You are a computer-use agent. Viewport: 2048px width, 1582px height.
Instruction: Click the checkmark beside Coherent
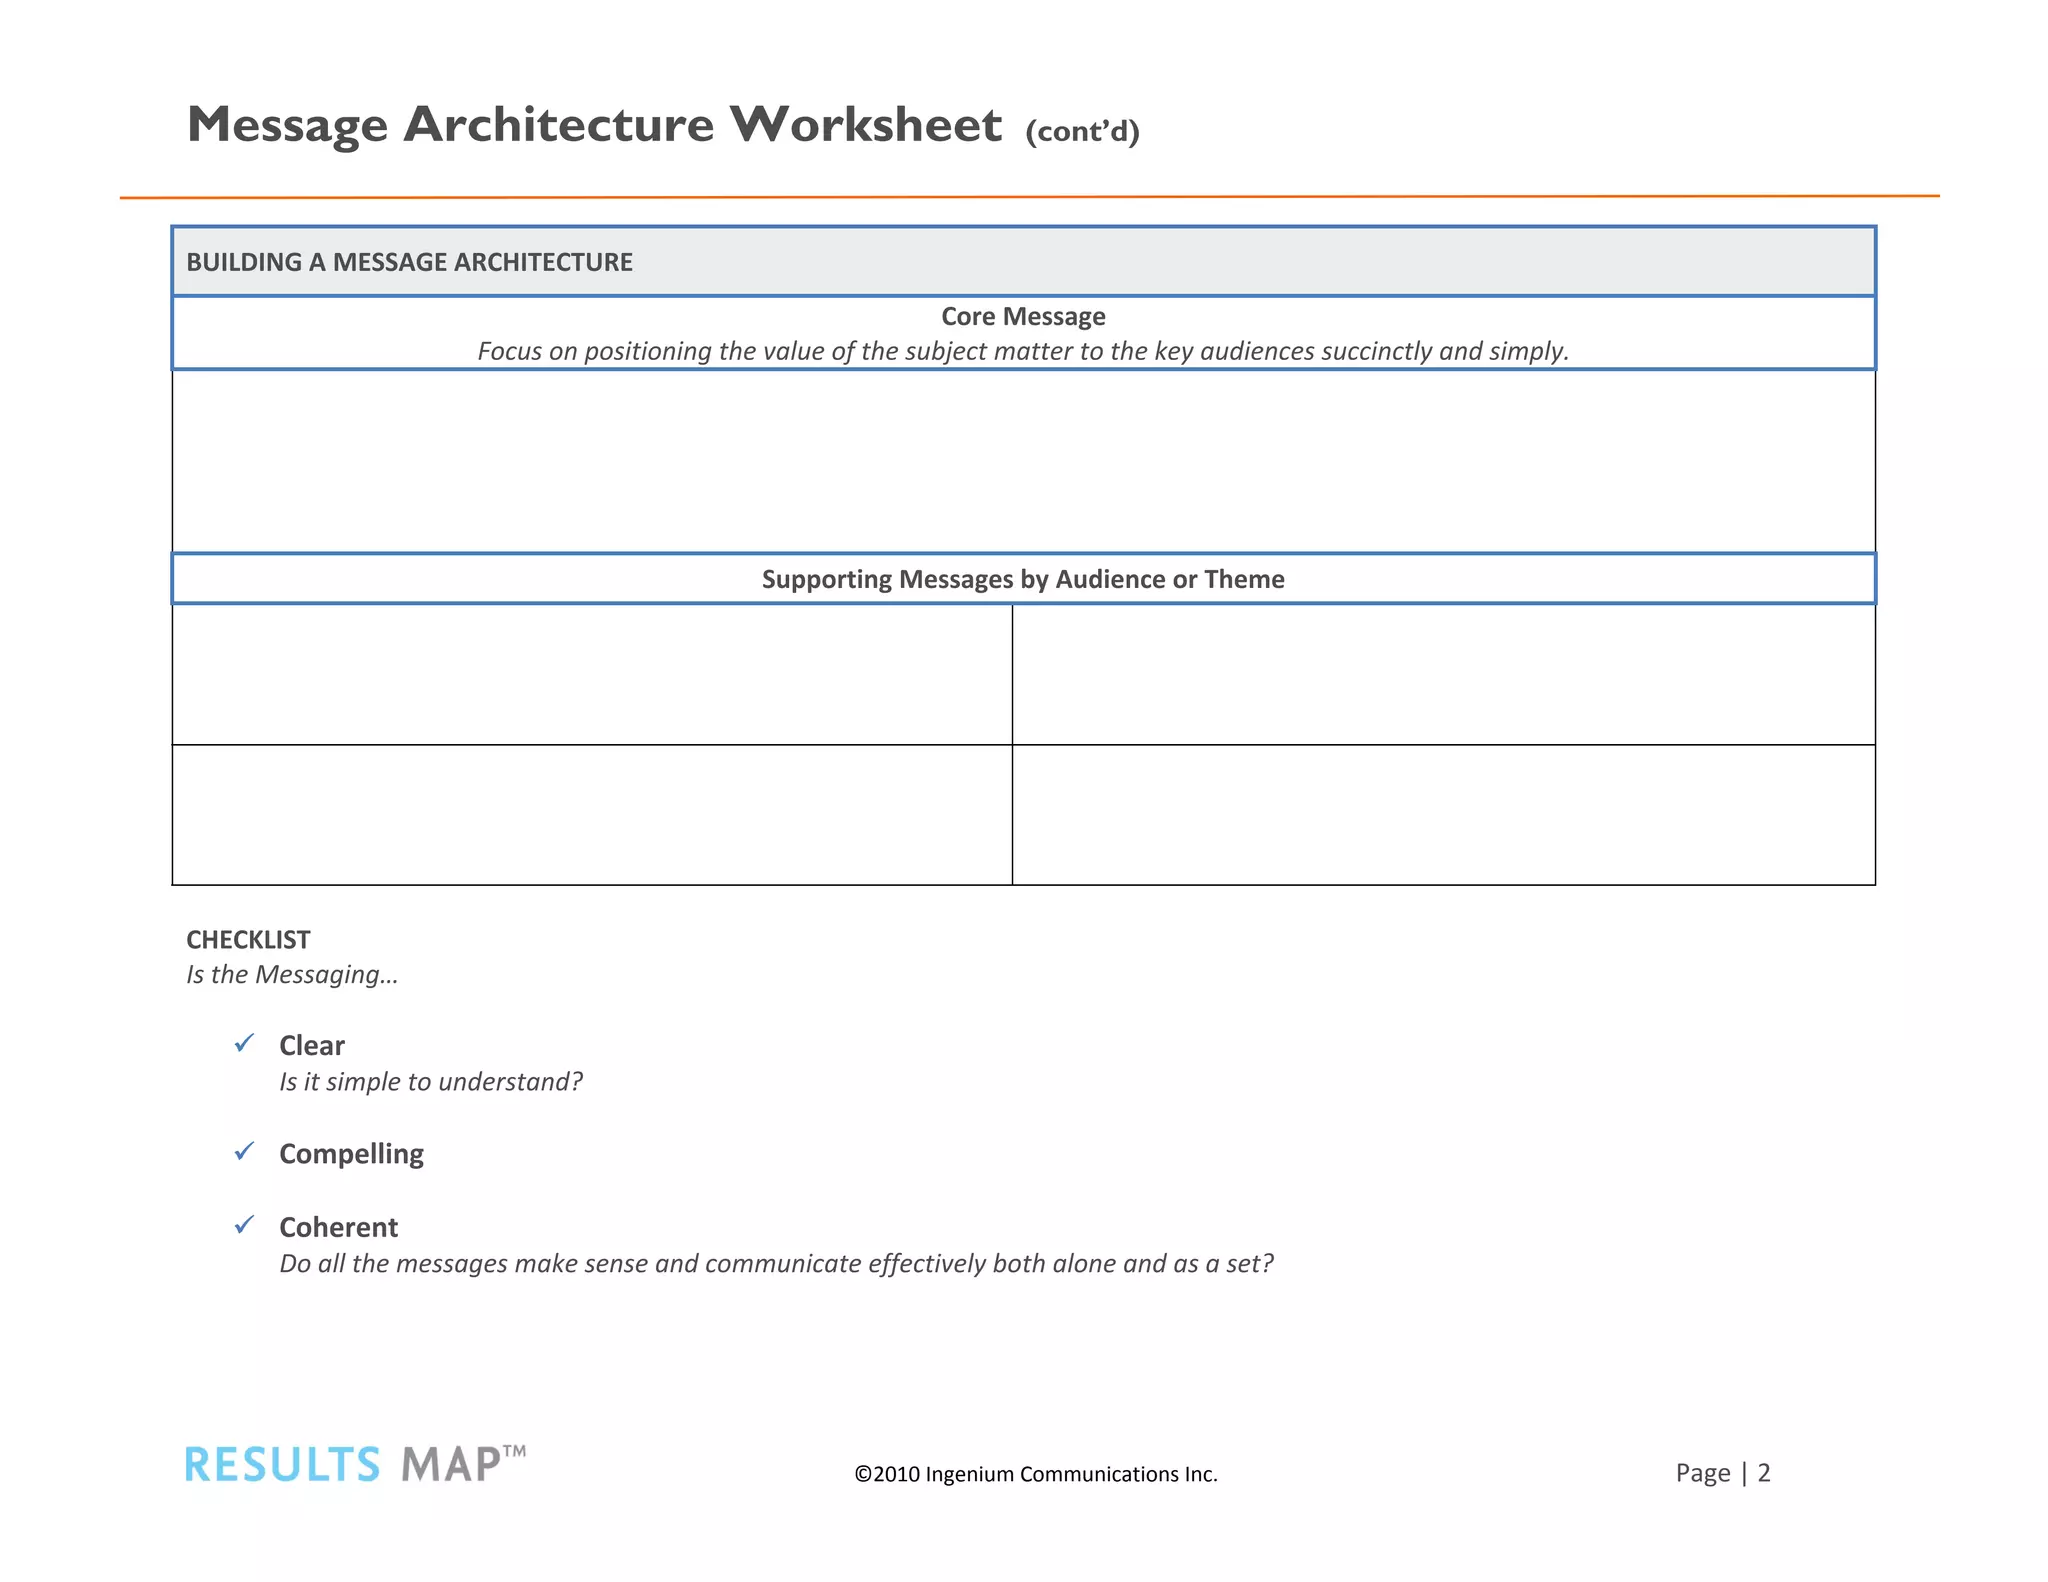point(244,1225)
